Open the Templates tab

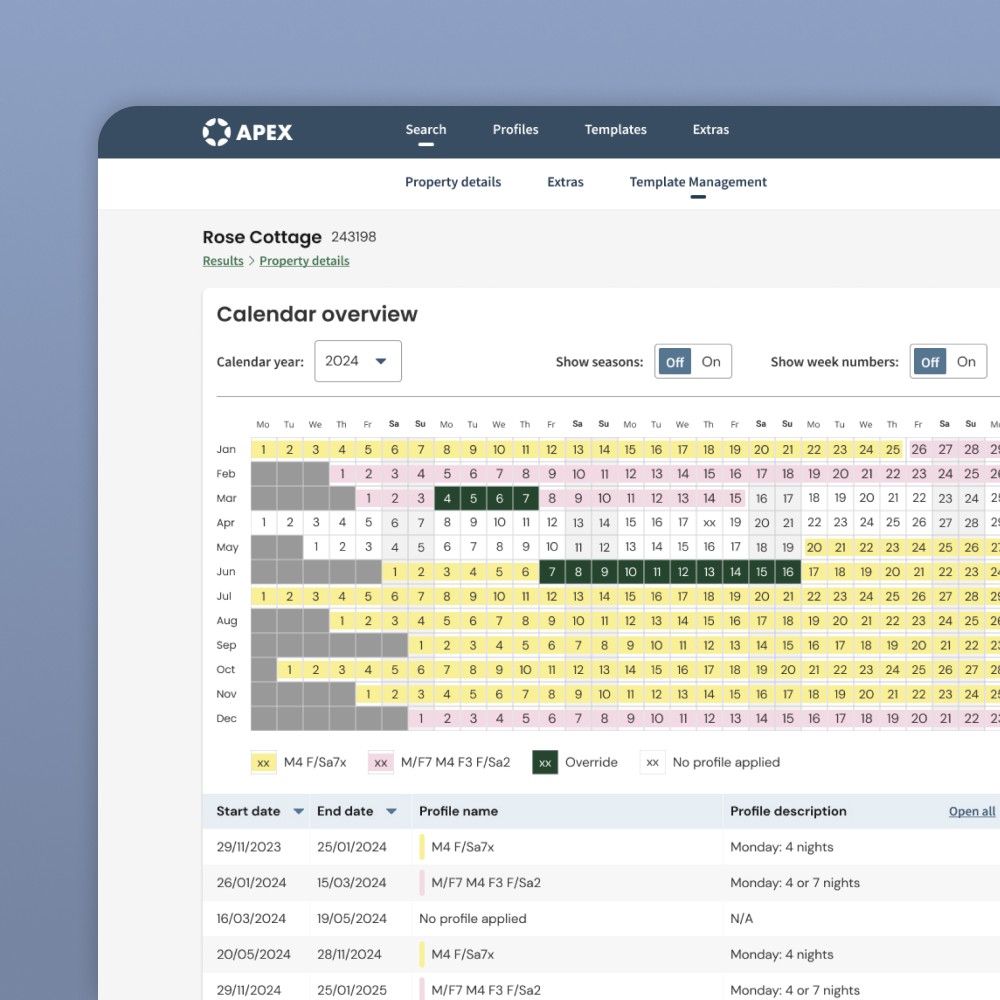point(615,129)
